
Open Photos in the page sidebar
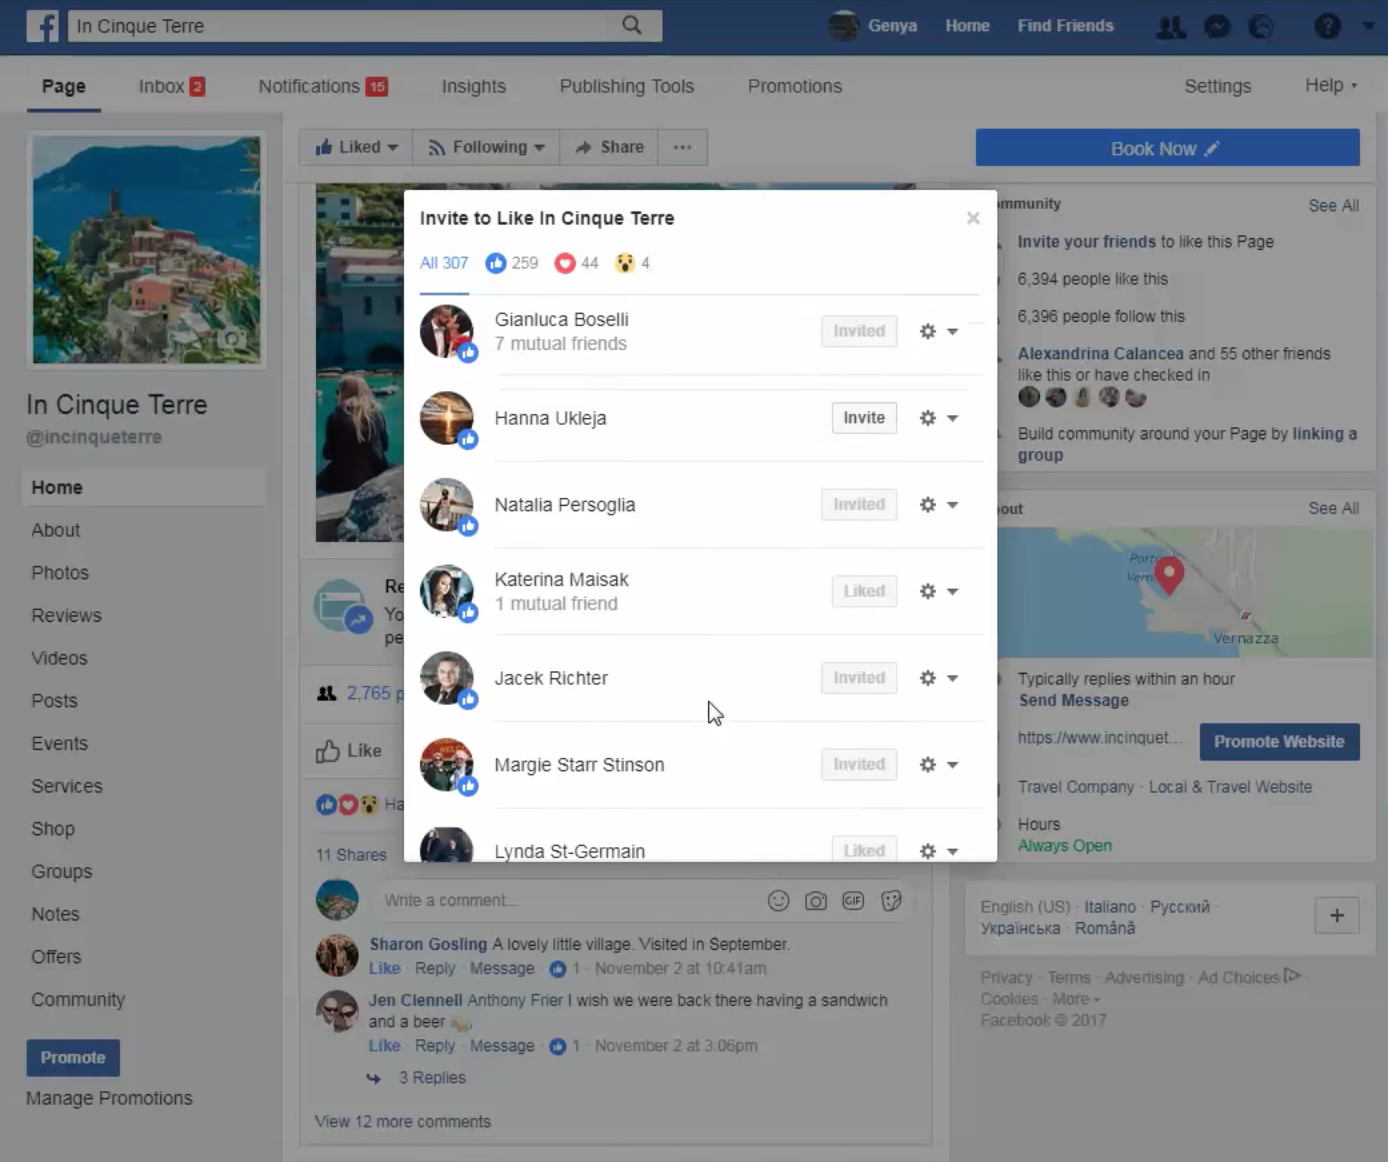[x=60, y=573]
